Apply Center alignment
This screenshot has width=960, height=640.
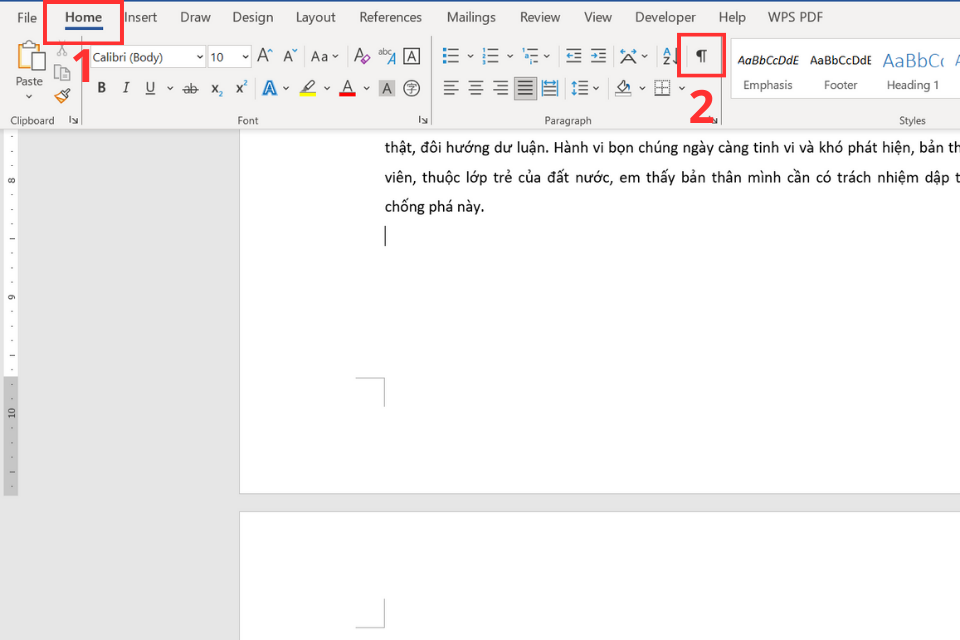[477, 88]
